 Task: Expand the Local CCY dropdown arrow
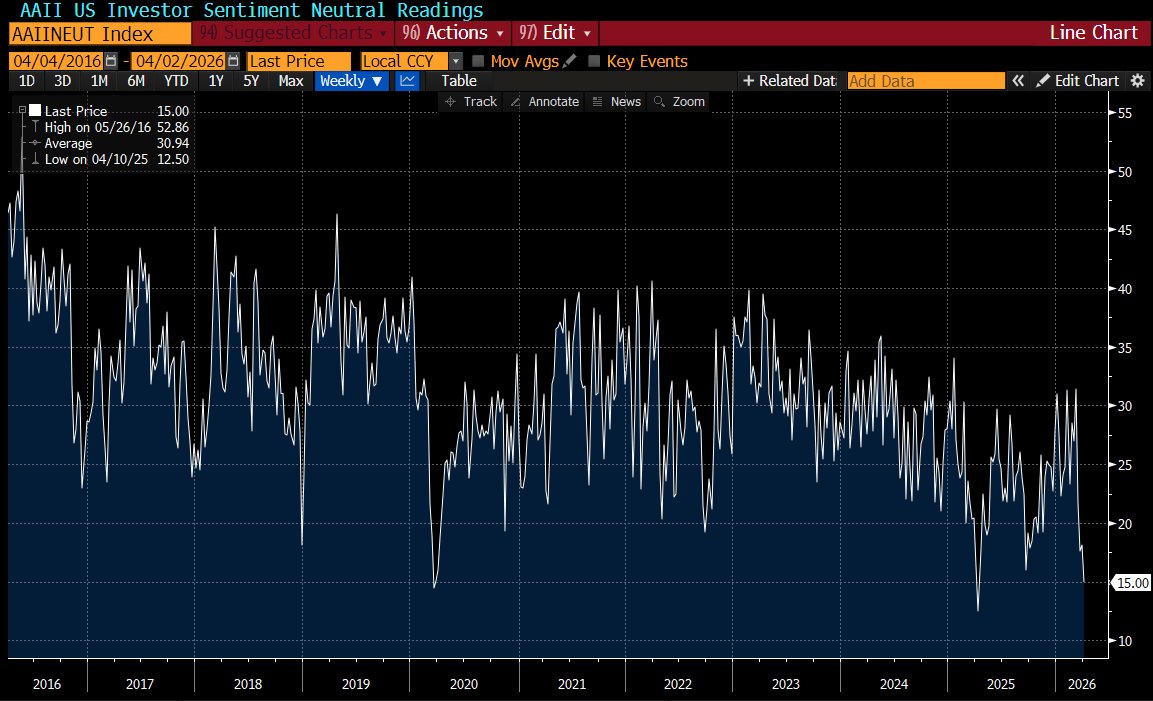(x=456, y=61)
